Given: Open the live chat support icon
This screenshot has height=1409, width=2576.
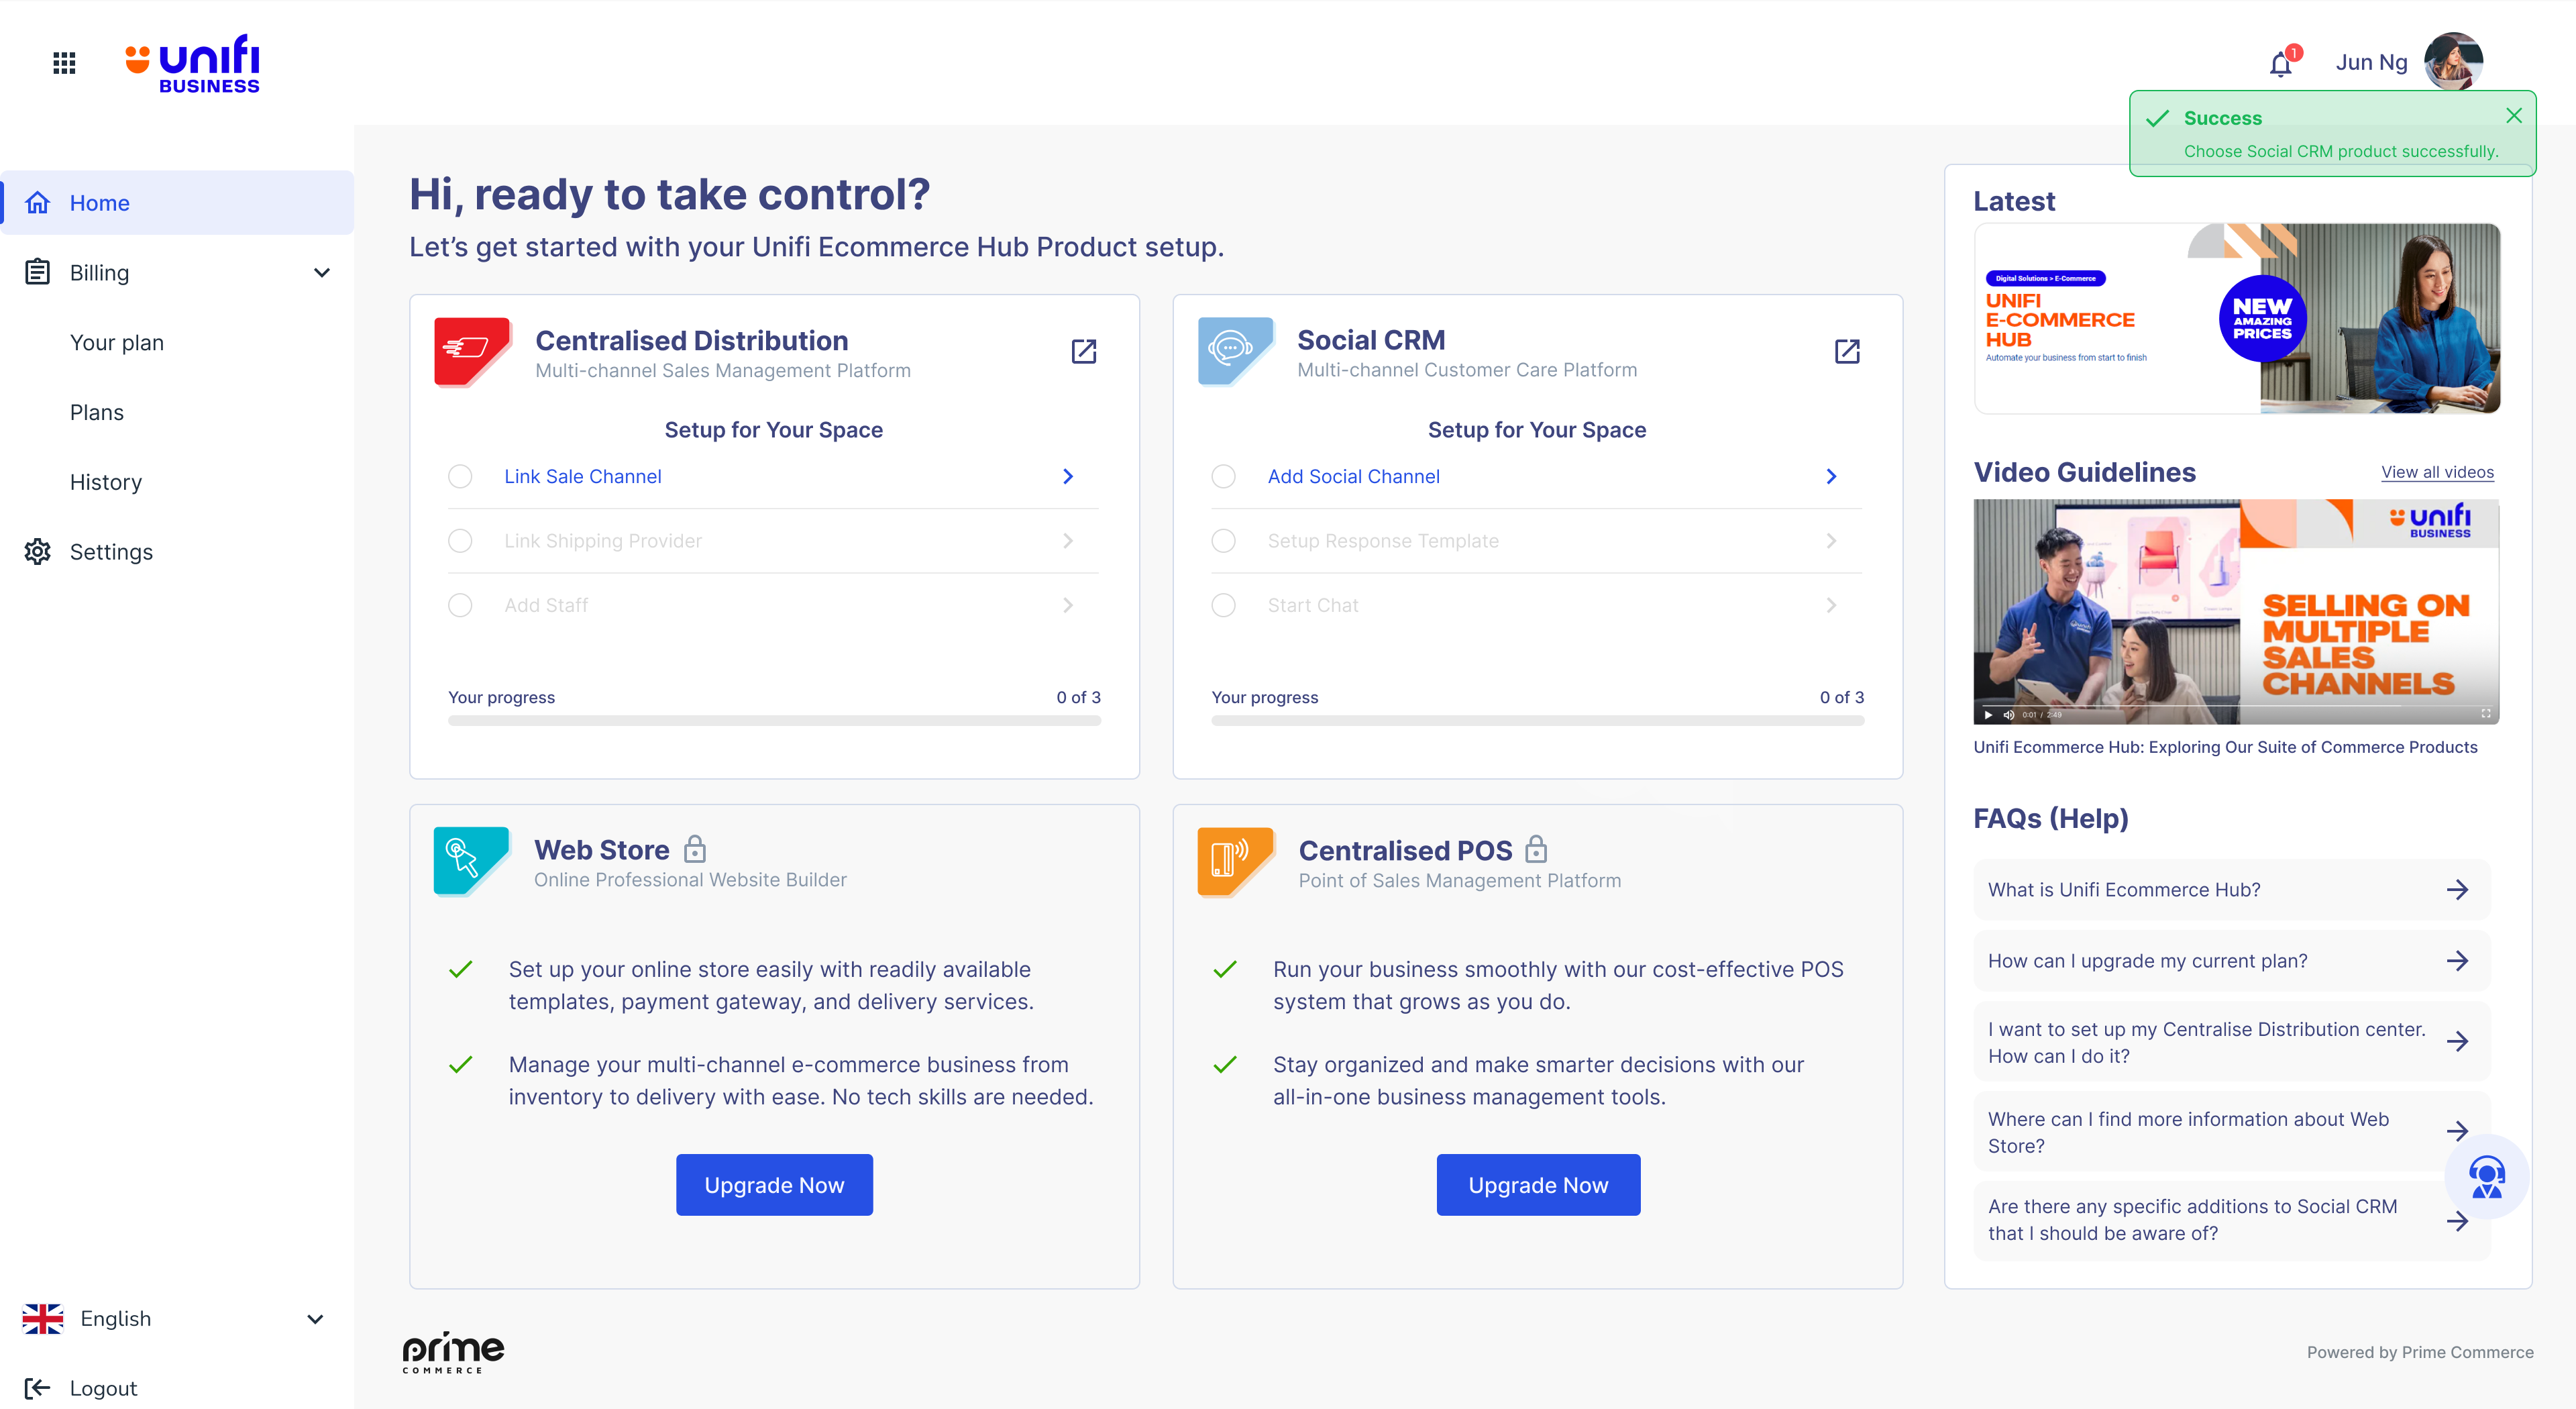Looking at the screenshot, I should 2486,1176.
